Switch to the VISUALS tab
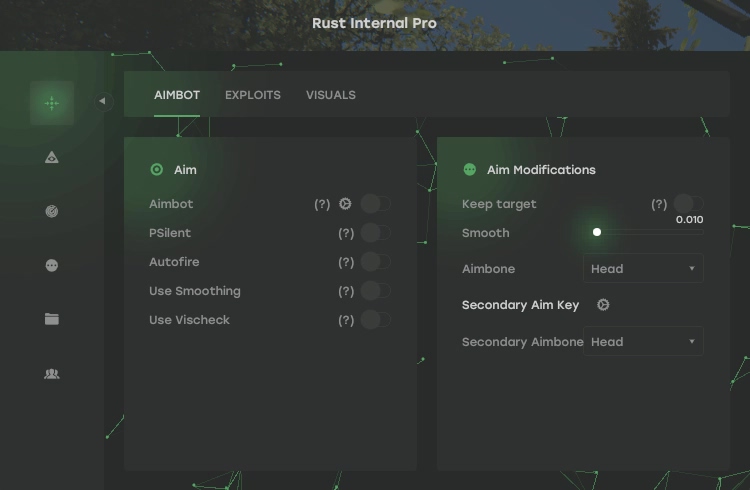The image size is (750, 490). click(331, 95)
